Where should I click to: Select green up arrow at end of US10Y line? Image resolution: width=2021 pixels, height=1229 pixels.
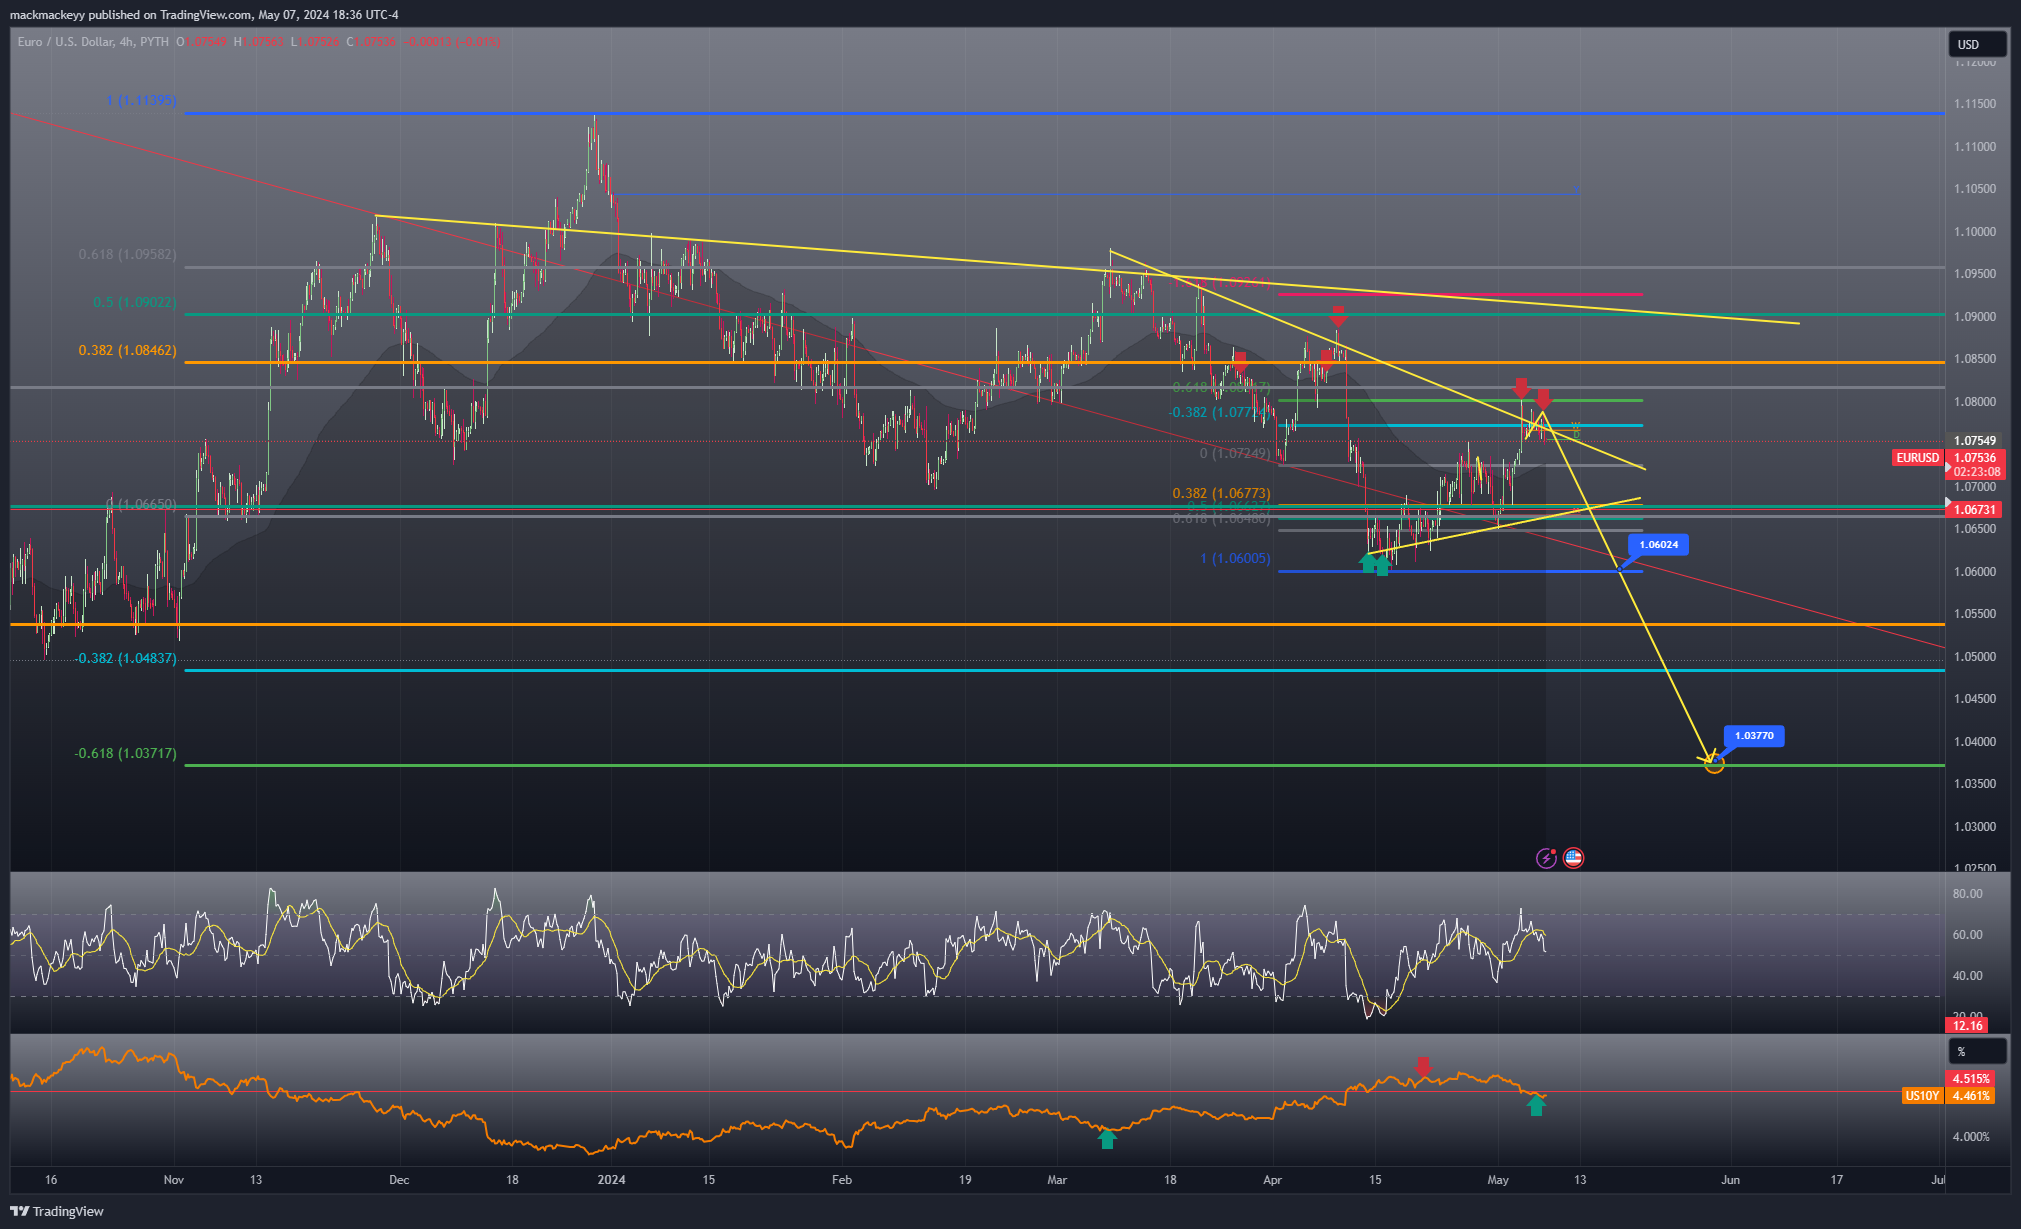point(1536,1105)
